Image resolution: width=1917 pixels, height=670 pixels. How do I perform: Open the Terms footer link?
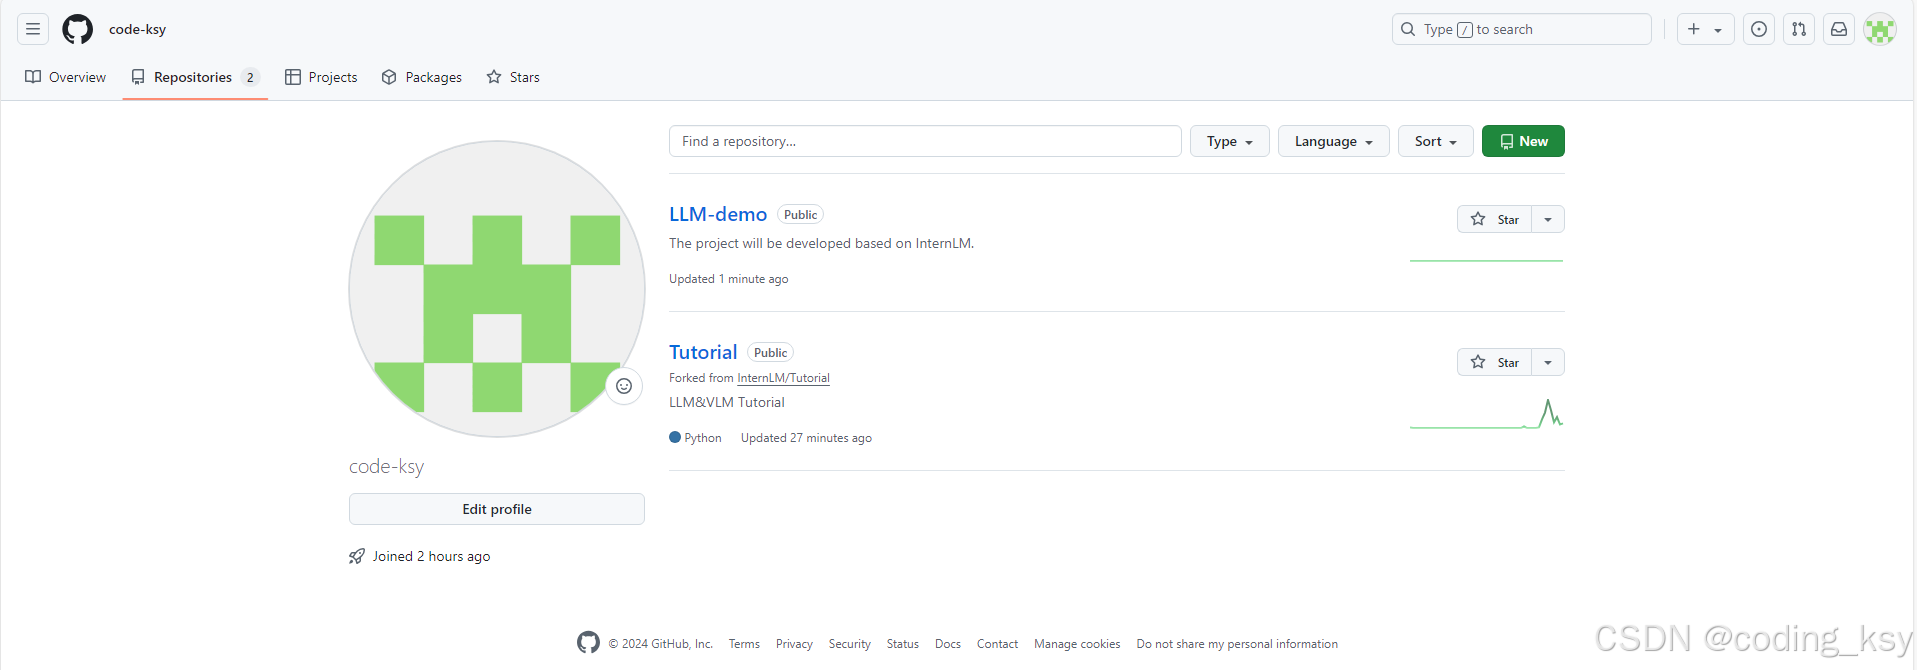click(x=744, y=644)
